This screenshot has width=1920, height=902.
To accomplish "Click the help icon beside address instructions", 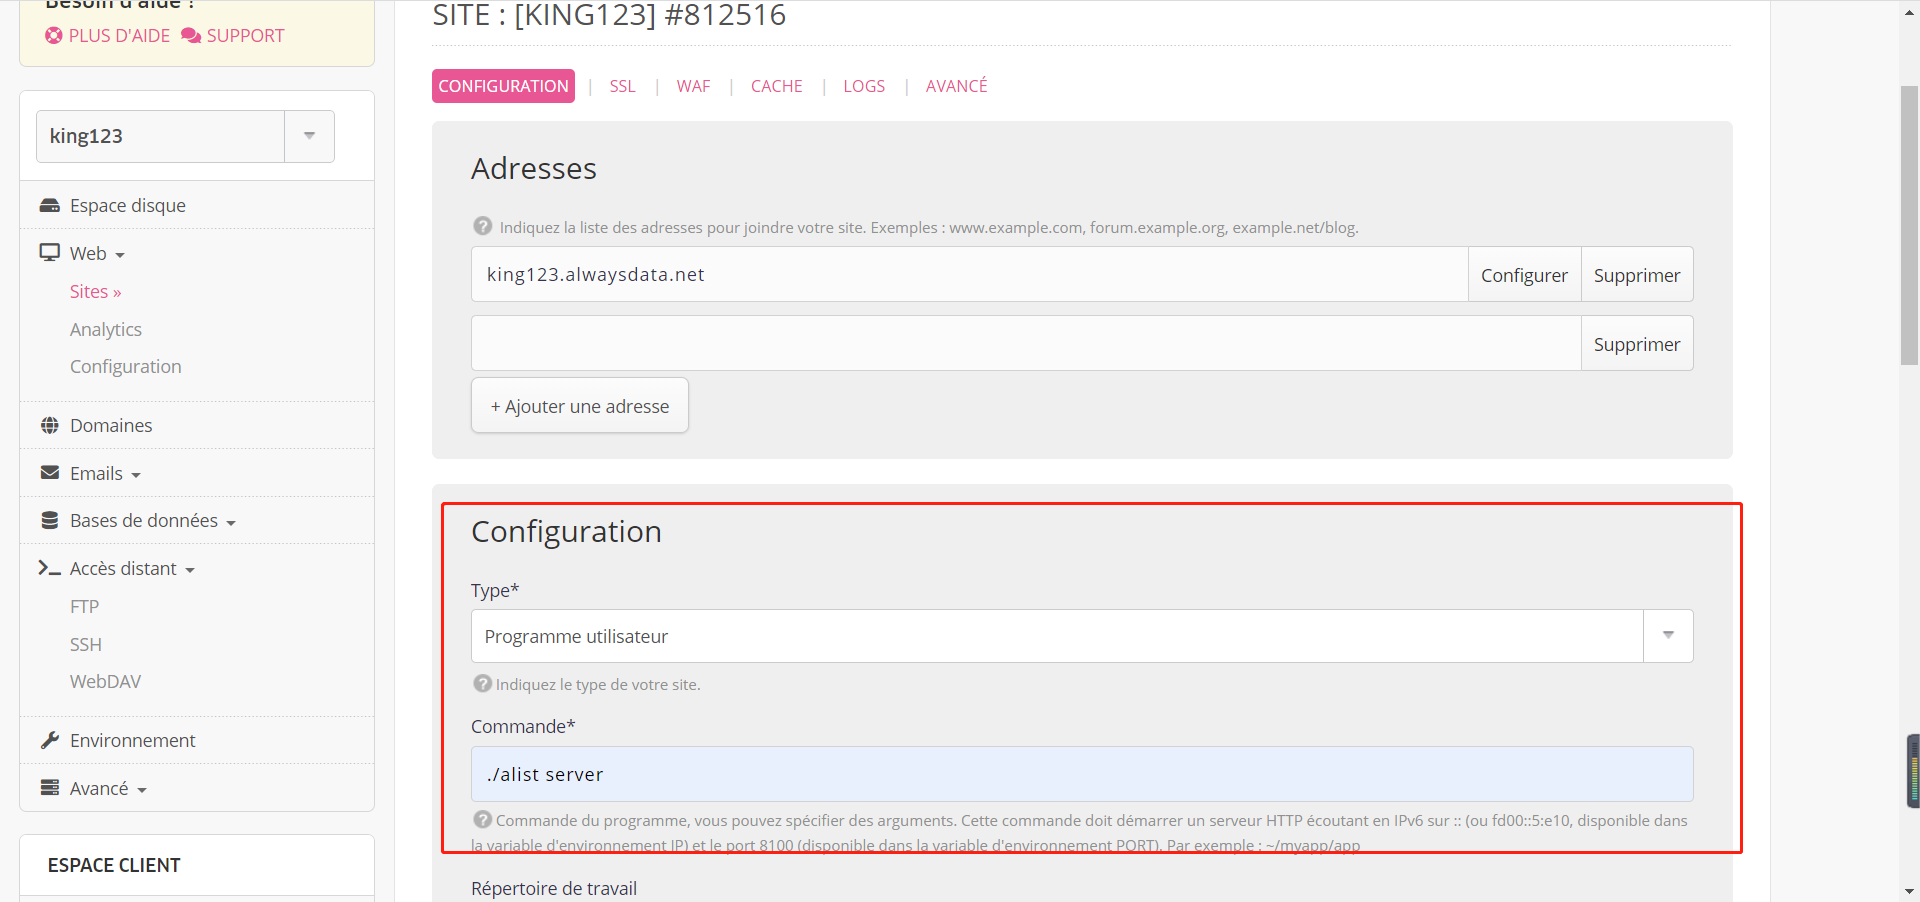I will (483, 227).
